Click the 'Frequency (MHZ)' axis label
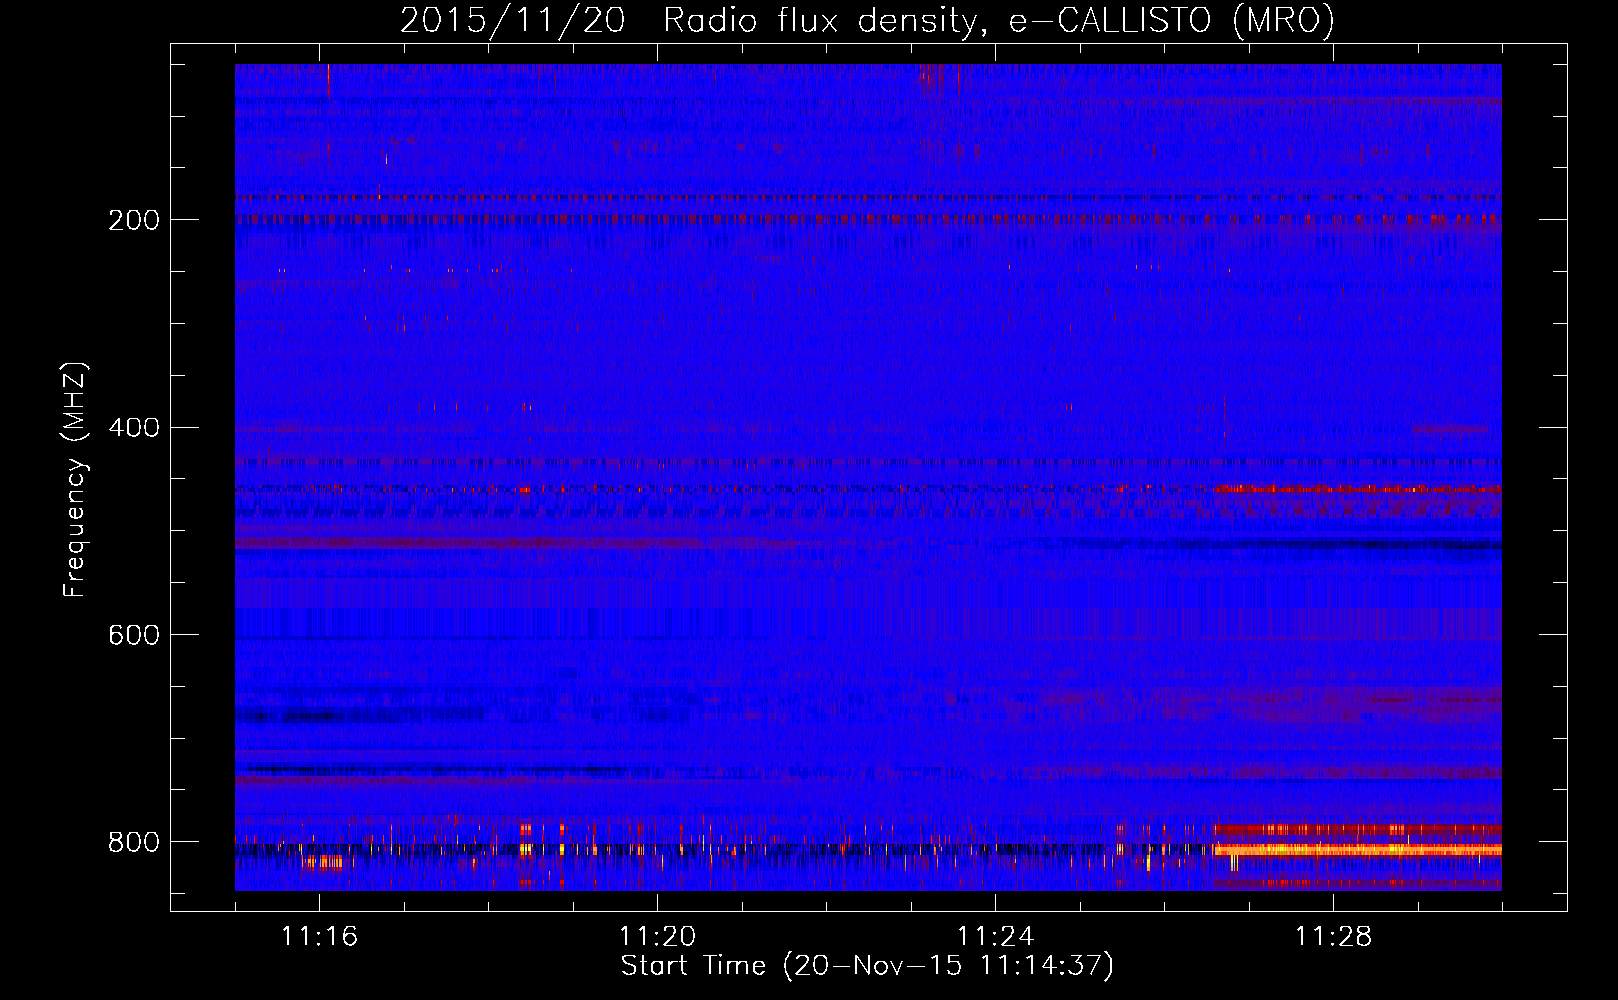This screenshot has height=1000, width=1618. (76, 479)
